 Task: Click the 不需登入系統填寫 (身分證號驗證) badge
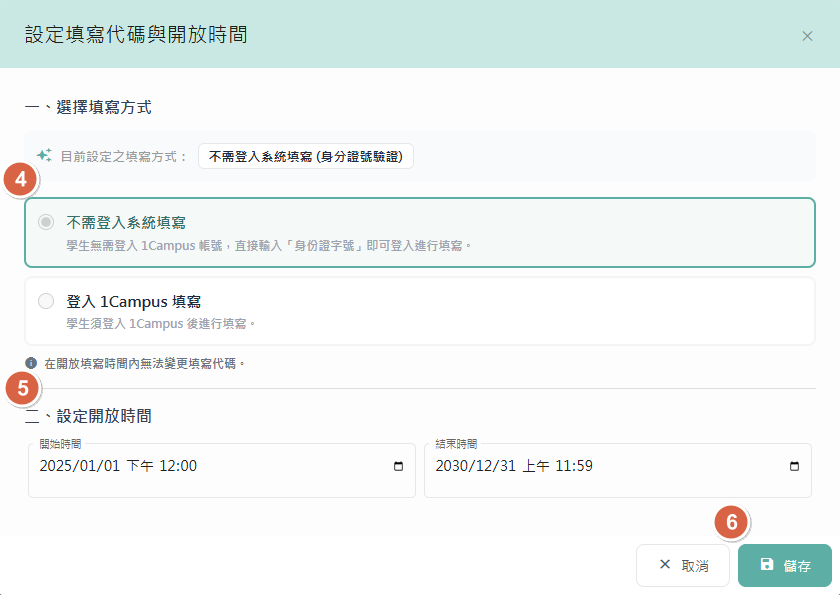pyautogui.click(x=306, y=156)
